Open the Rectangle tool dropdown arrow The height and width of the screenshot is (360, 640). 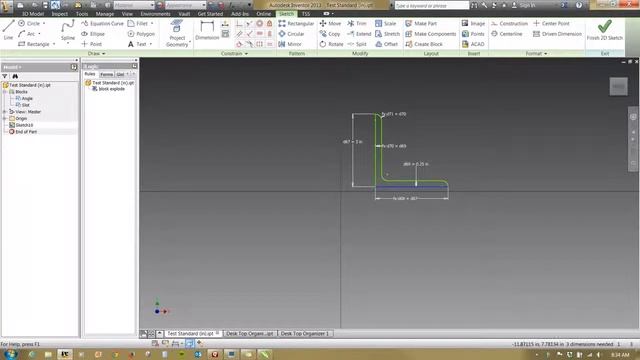pos(54,44)
